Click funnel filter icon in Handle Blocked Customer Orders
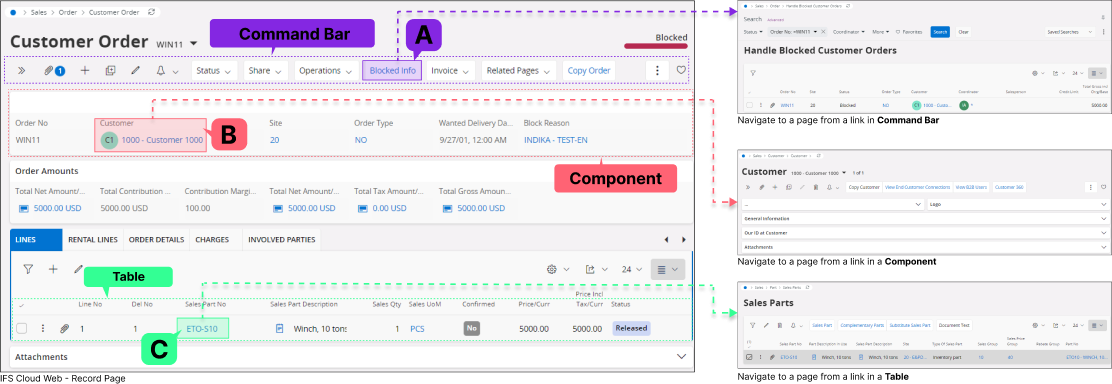 point(753,72)
